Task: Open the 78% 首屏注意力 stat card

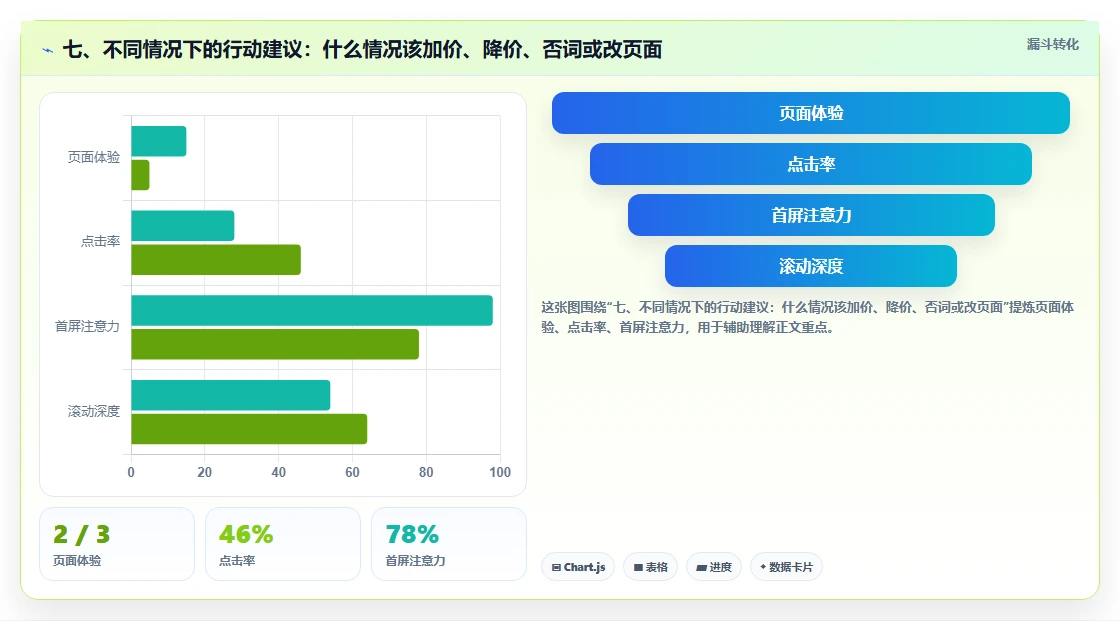Action: click(x=449, y=545)
